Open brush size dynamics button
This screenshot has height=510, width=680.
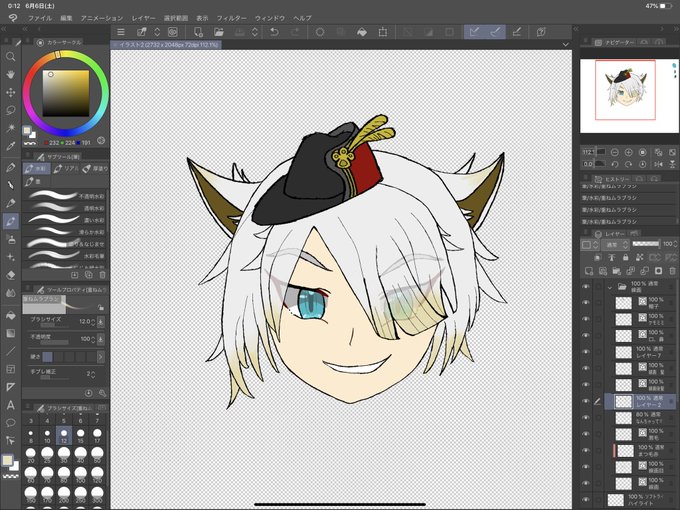[x=101, y=321]
